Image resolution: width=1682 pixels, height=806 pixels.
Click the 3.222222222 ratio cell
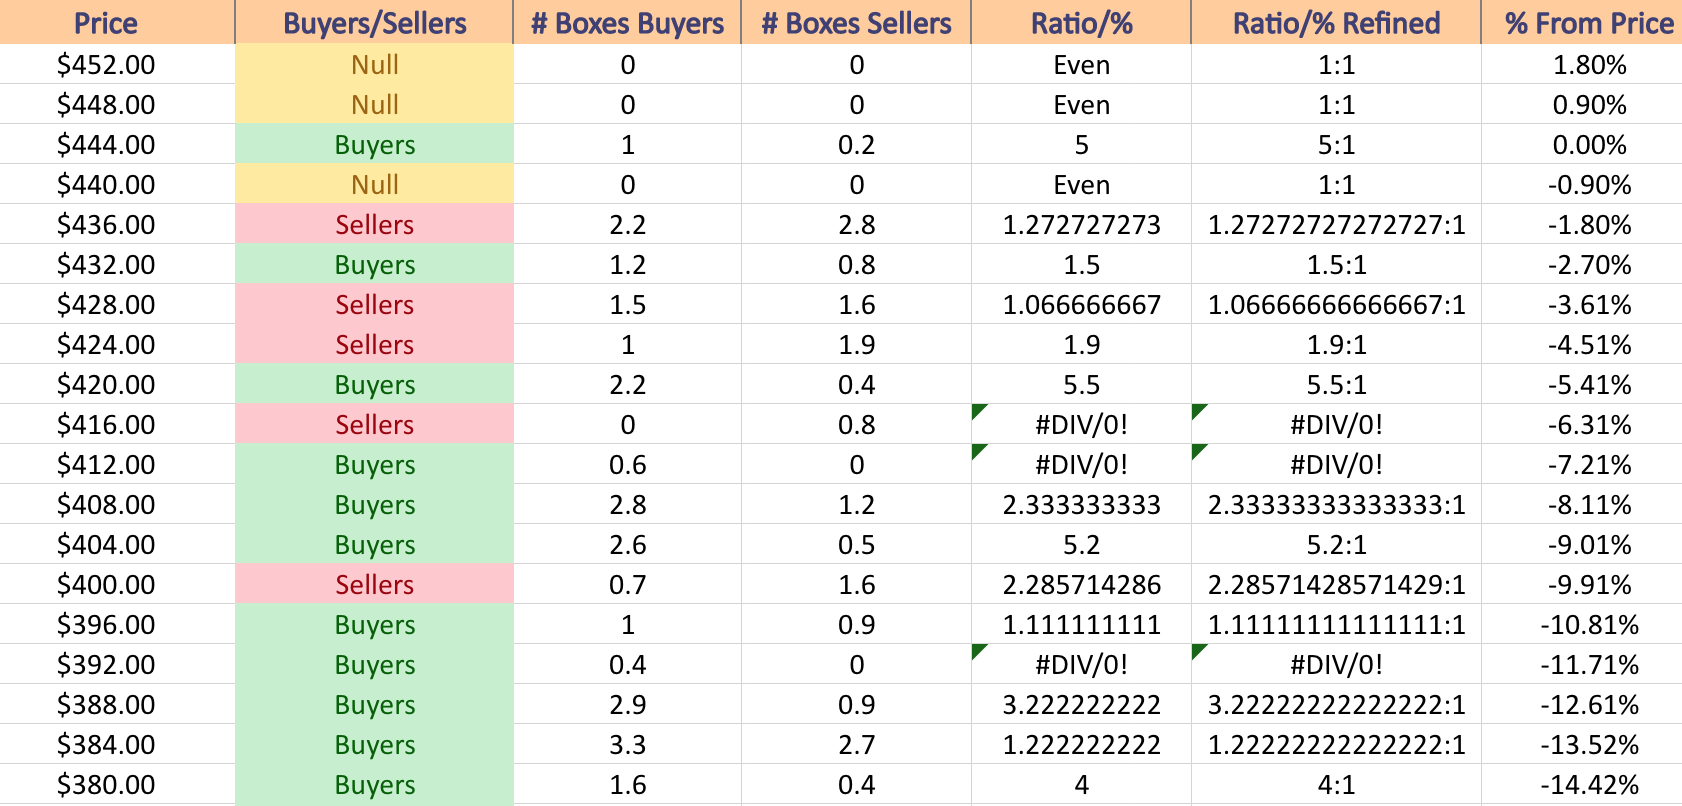[x=1081, y=705]
